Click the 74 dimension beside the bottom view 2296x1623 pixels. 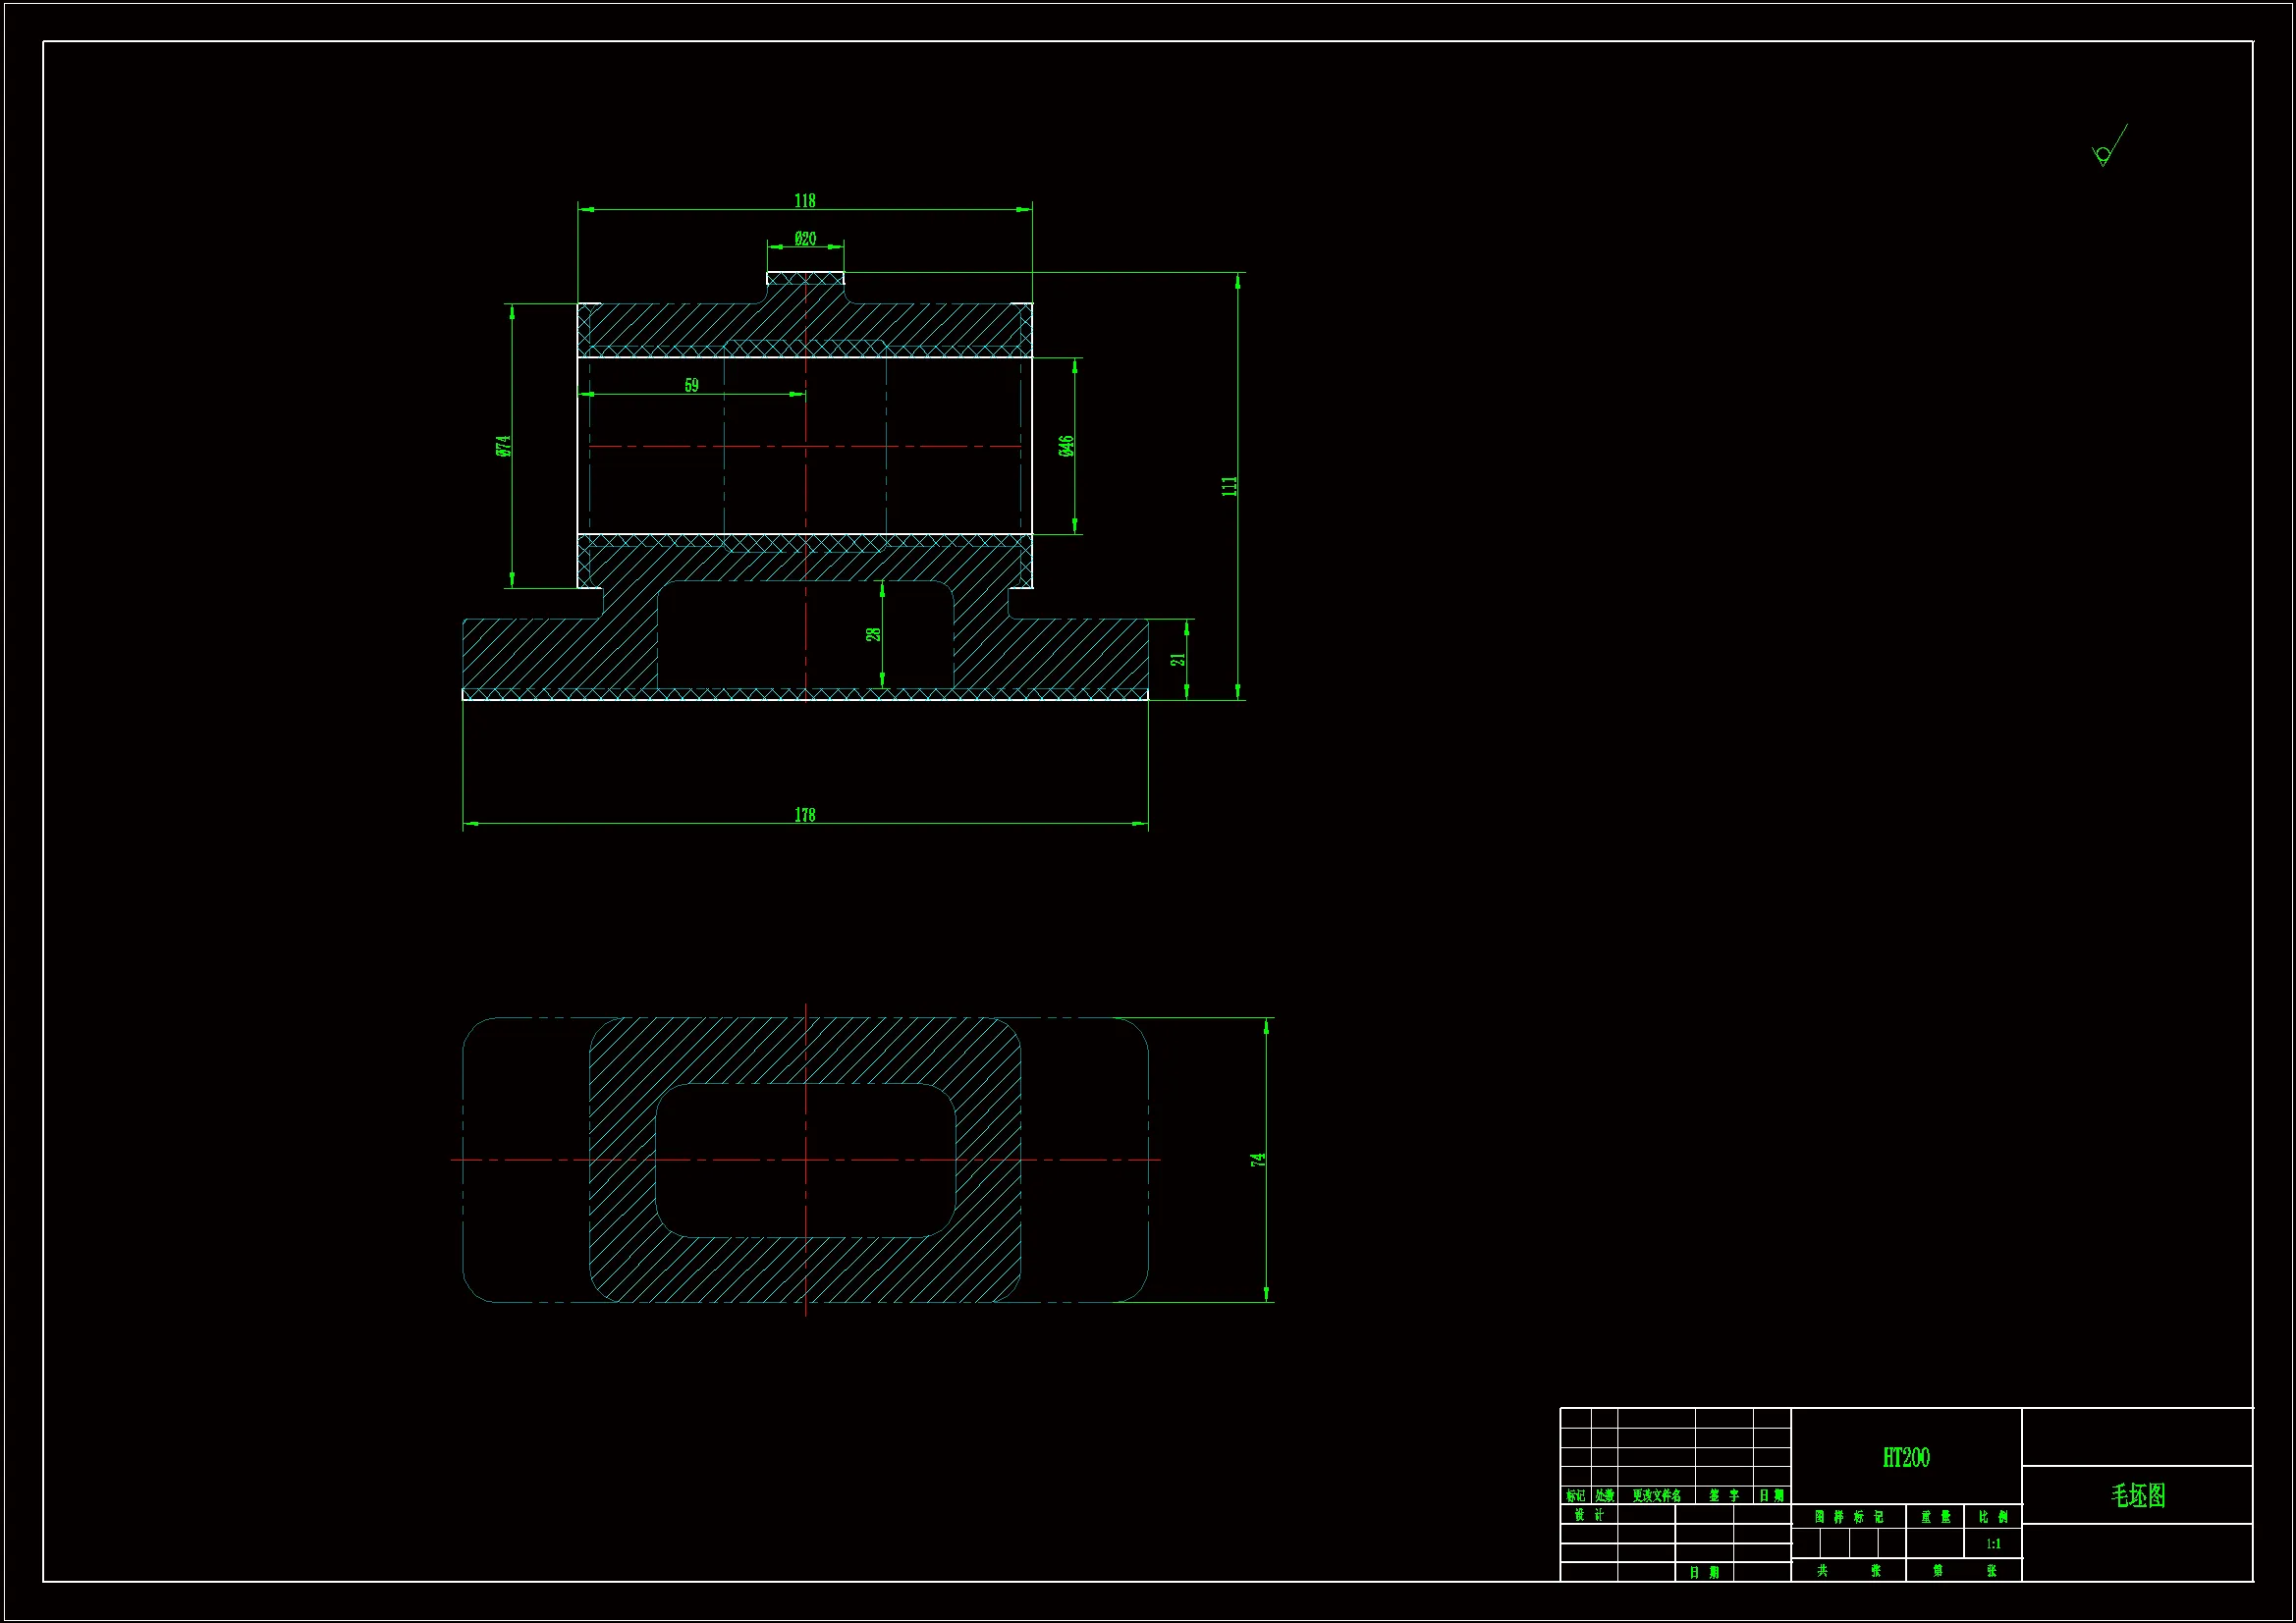click(1257, 1160)
